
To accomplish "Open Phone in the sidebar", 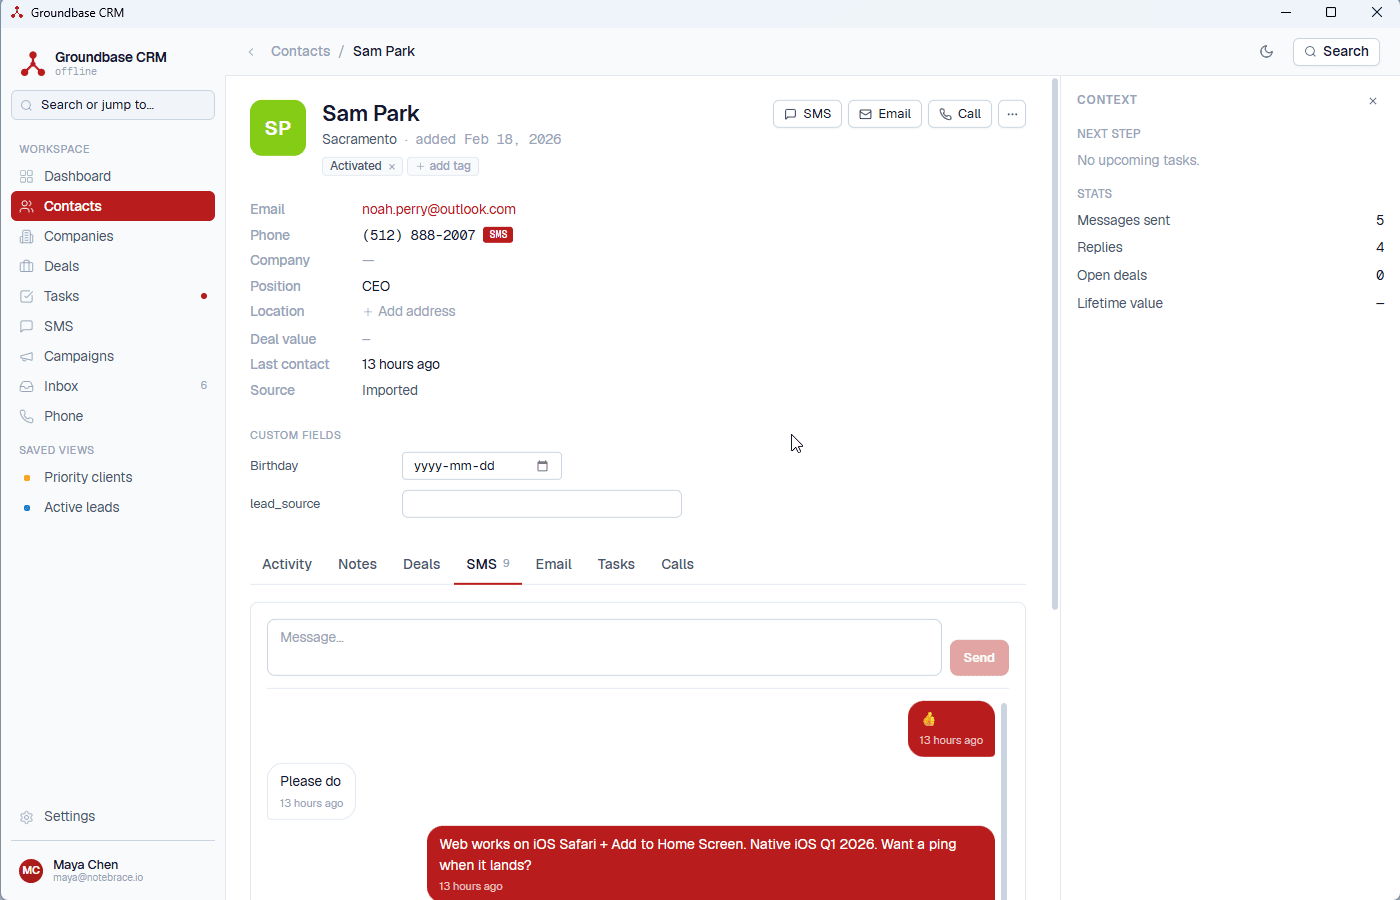I will [x=113, y=416].
